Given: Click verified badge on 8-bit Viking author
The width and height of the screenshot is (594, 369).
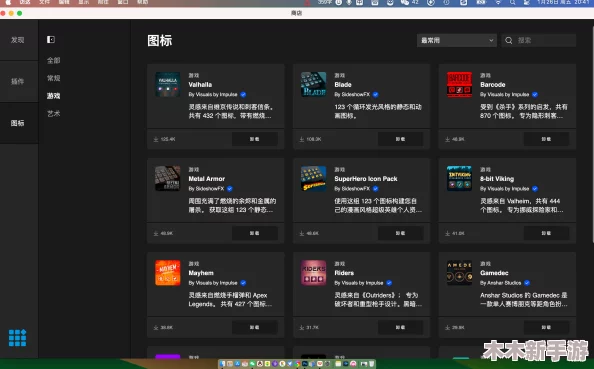Looking at the screenshot, I should (535, 188).
